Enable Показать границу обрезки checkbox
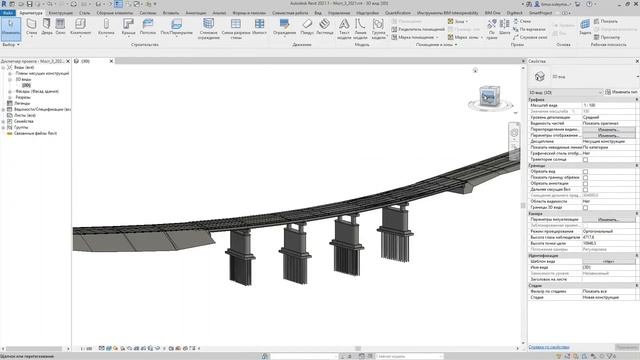 585,178
